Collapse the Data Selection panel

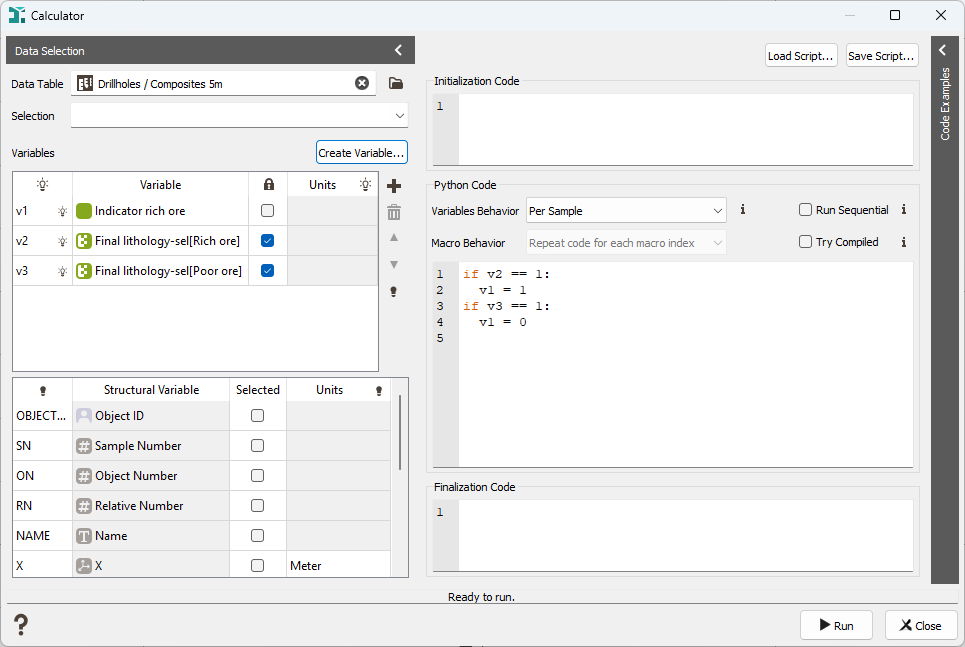point(398,50)
